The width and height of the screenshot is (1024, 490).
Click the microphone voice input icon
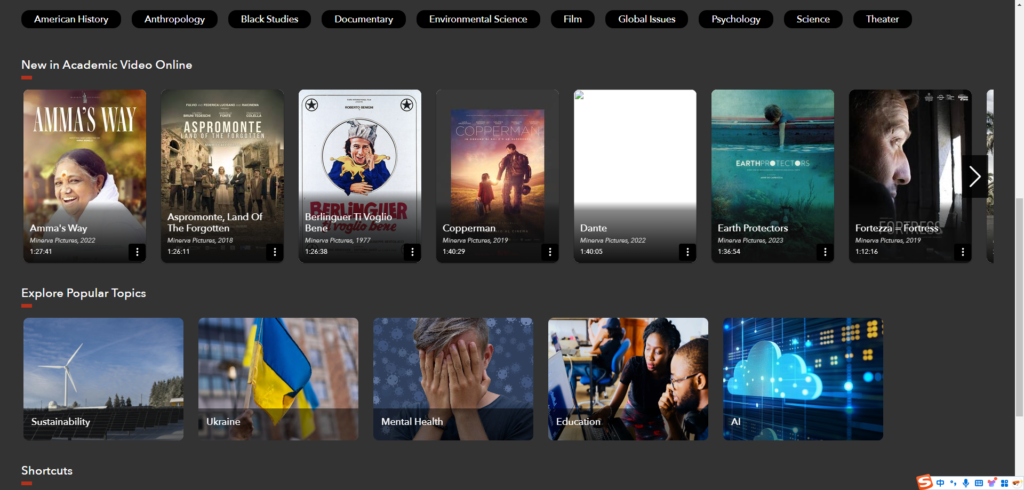coord(966,483)
